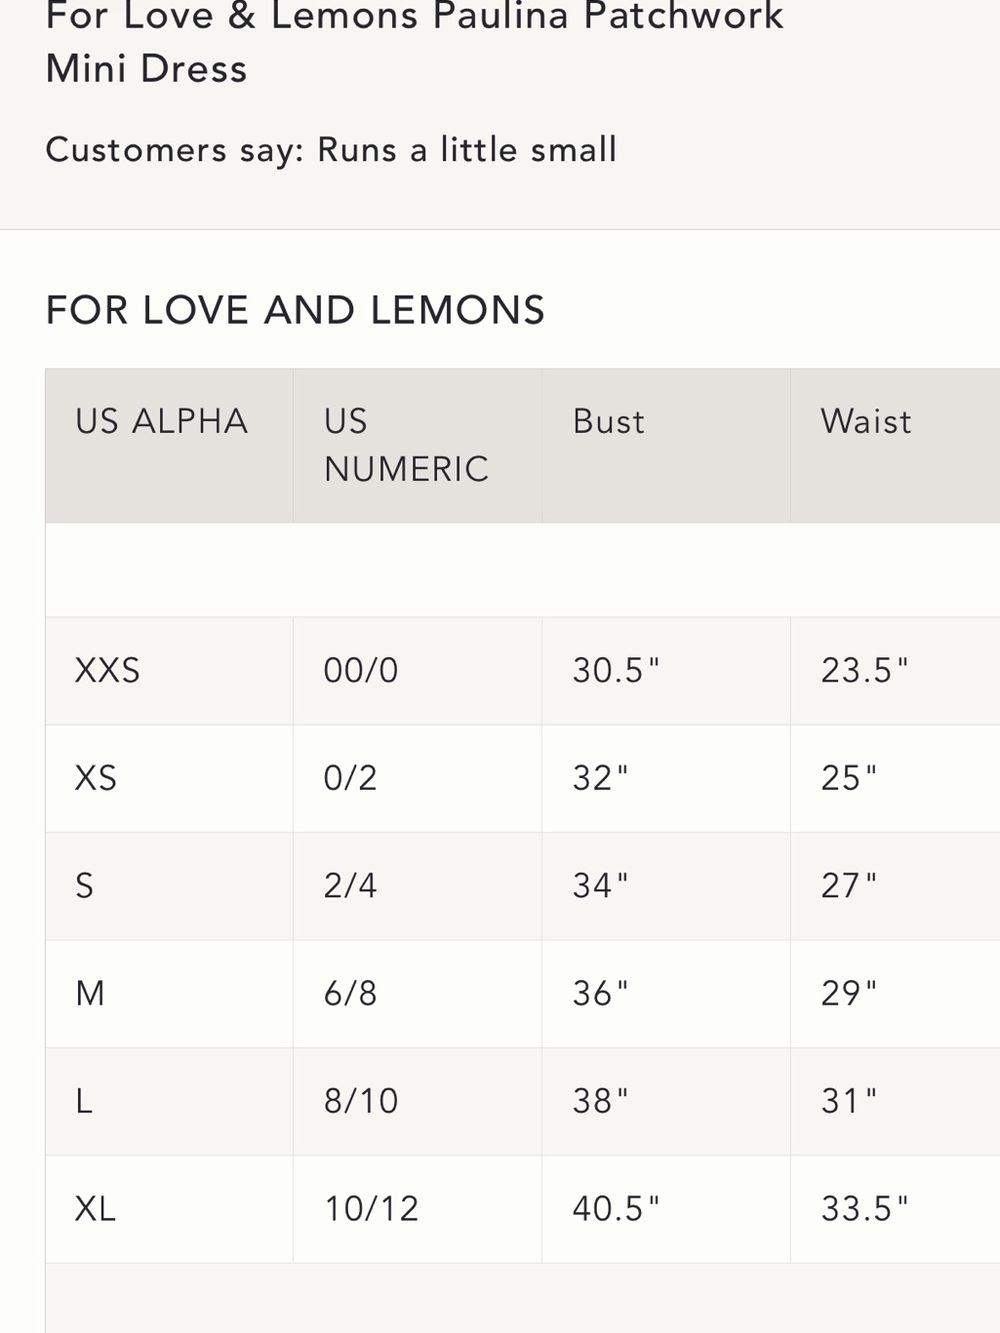Click the Bust column header
This screenshot has height=1333, width=1000.
point(608,421)
